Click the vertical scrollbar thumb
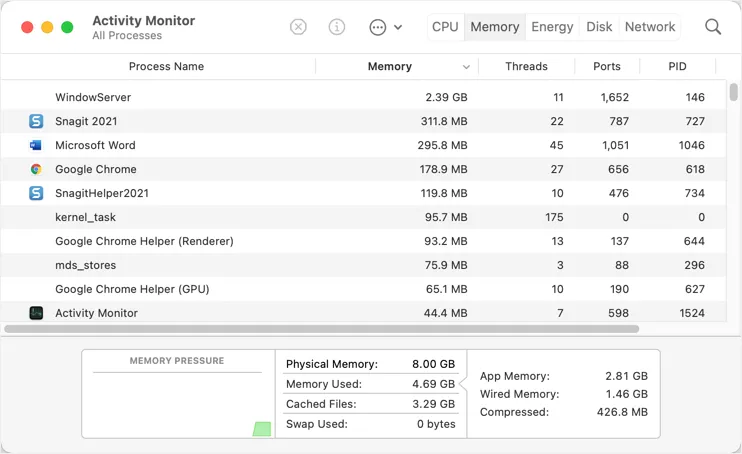Screen dimensions: 742x454 click(734, 93)
